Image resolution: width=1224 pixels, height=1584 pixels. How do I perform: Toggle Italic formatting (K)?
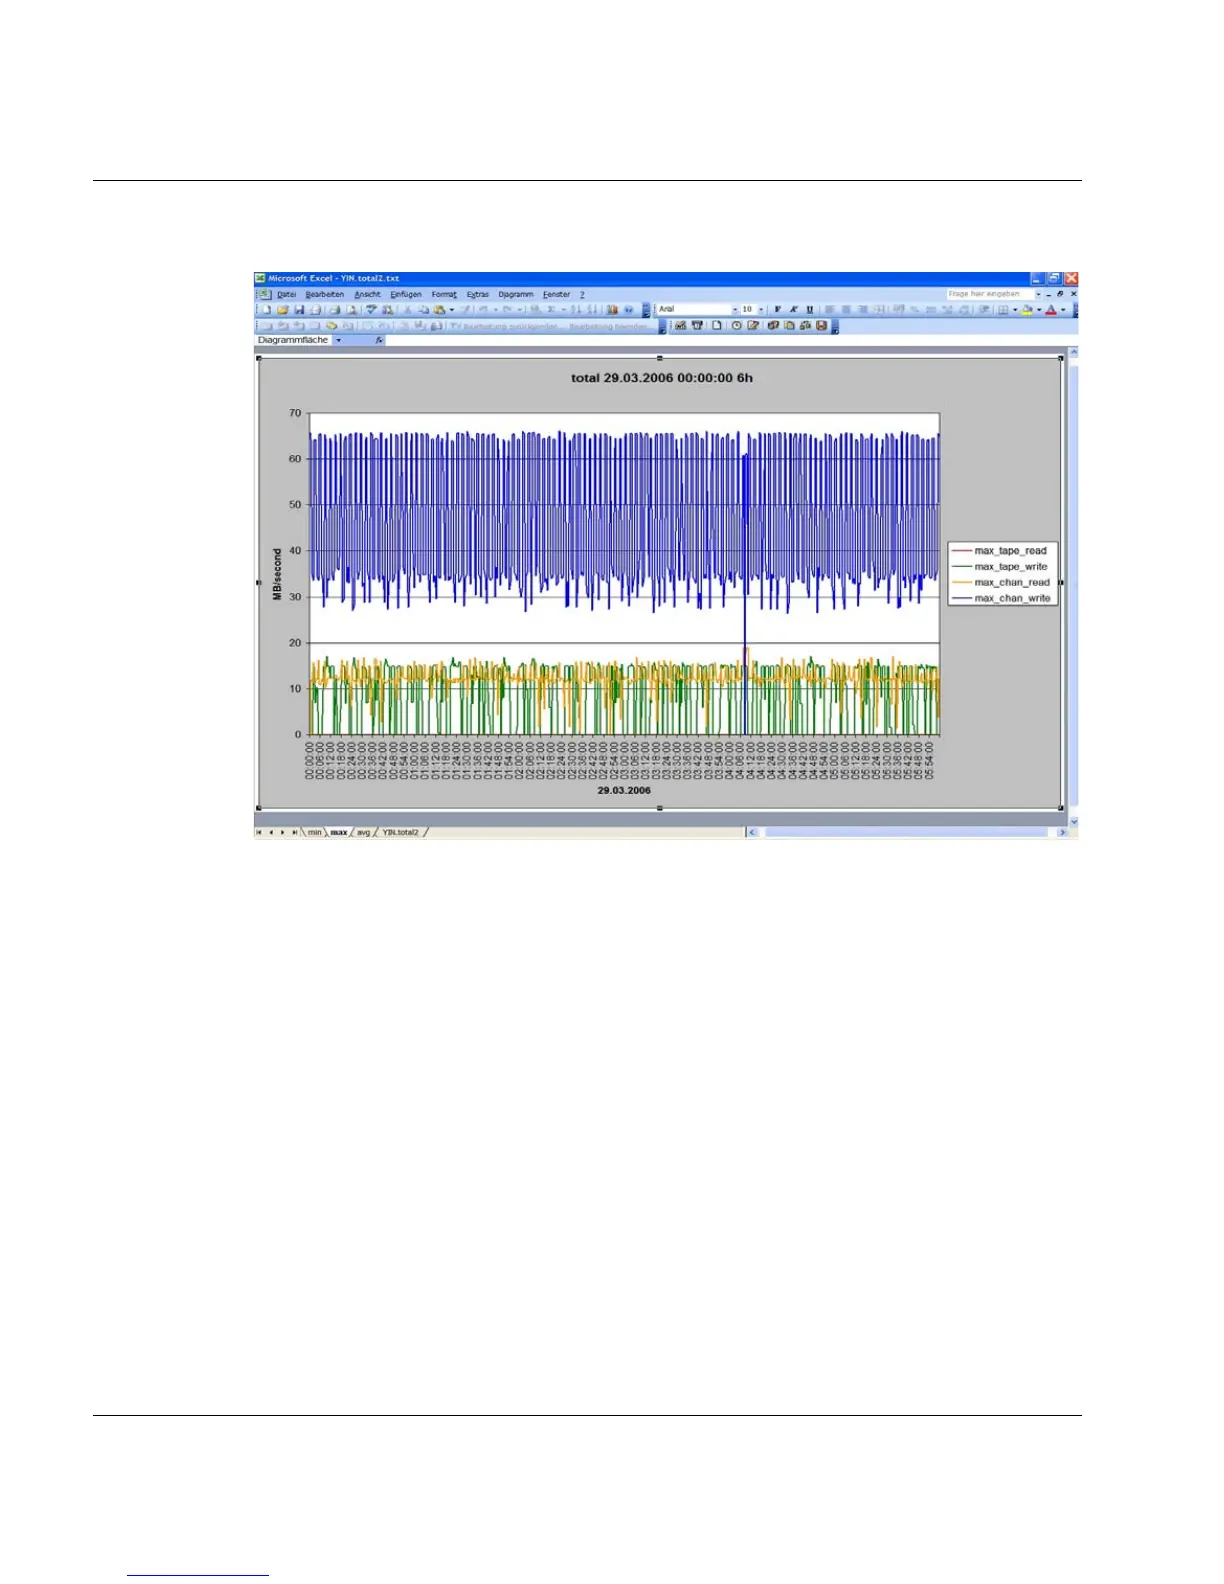click(x=793, y=309)
